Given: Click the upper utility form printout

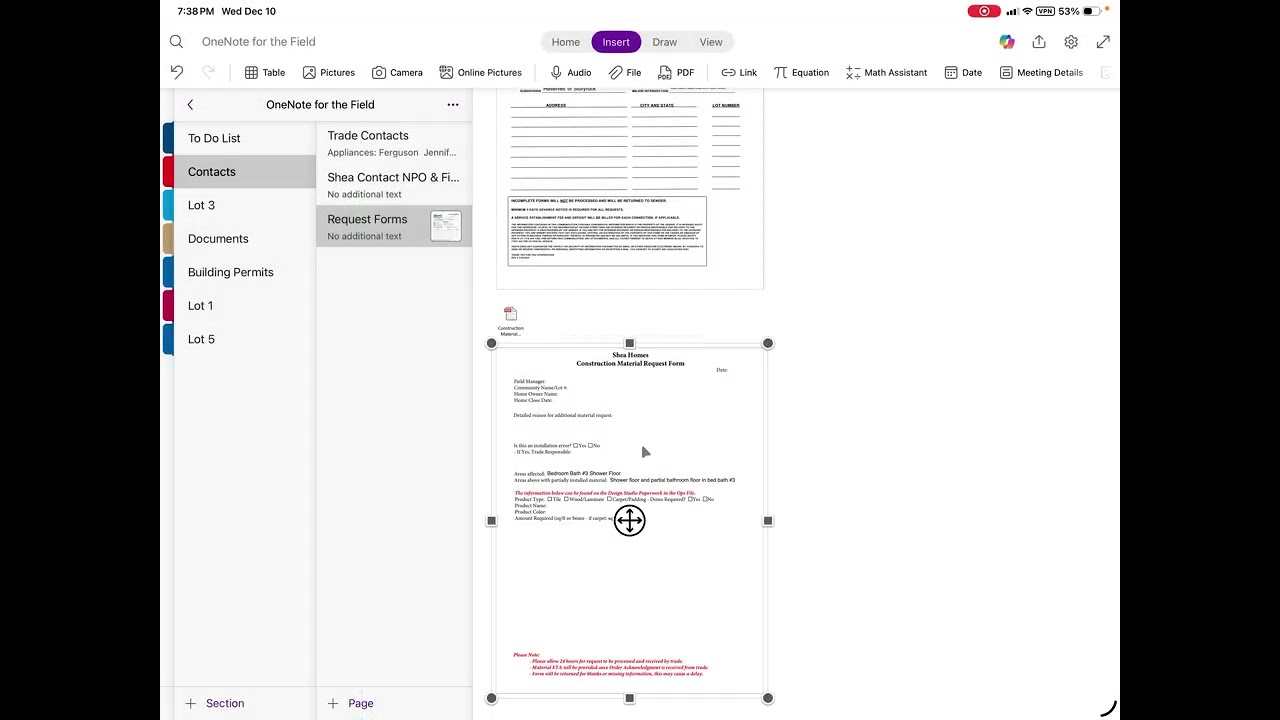Looking at the screenshot, I should pyautogui.click(x=629, y=188).
